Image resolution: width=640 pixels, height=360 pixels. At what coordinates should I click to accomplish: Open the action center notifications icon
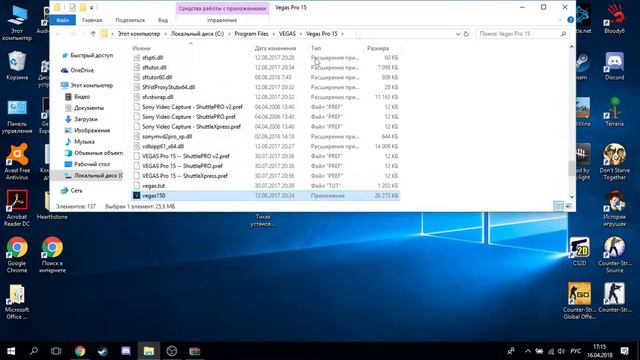(x=624, y=351)
